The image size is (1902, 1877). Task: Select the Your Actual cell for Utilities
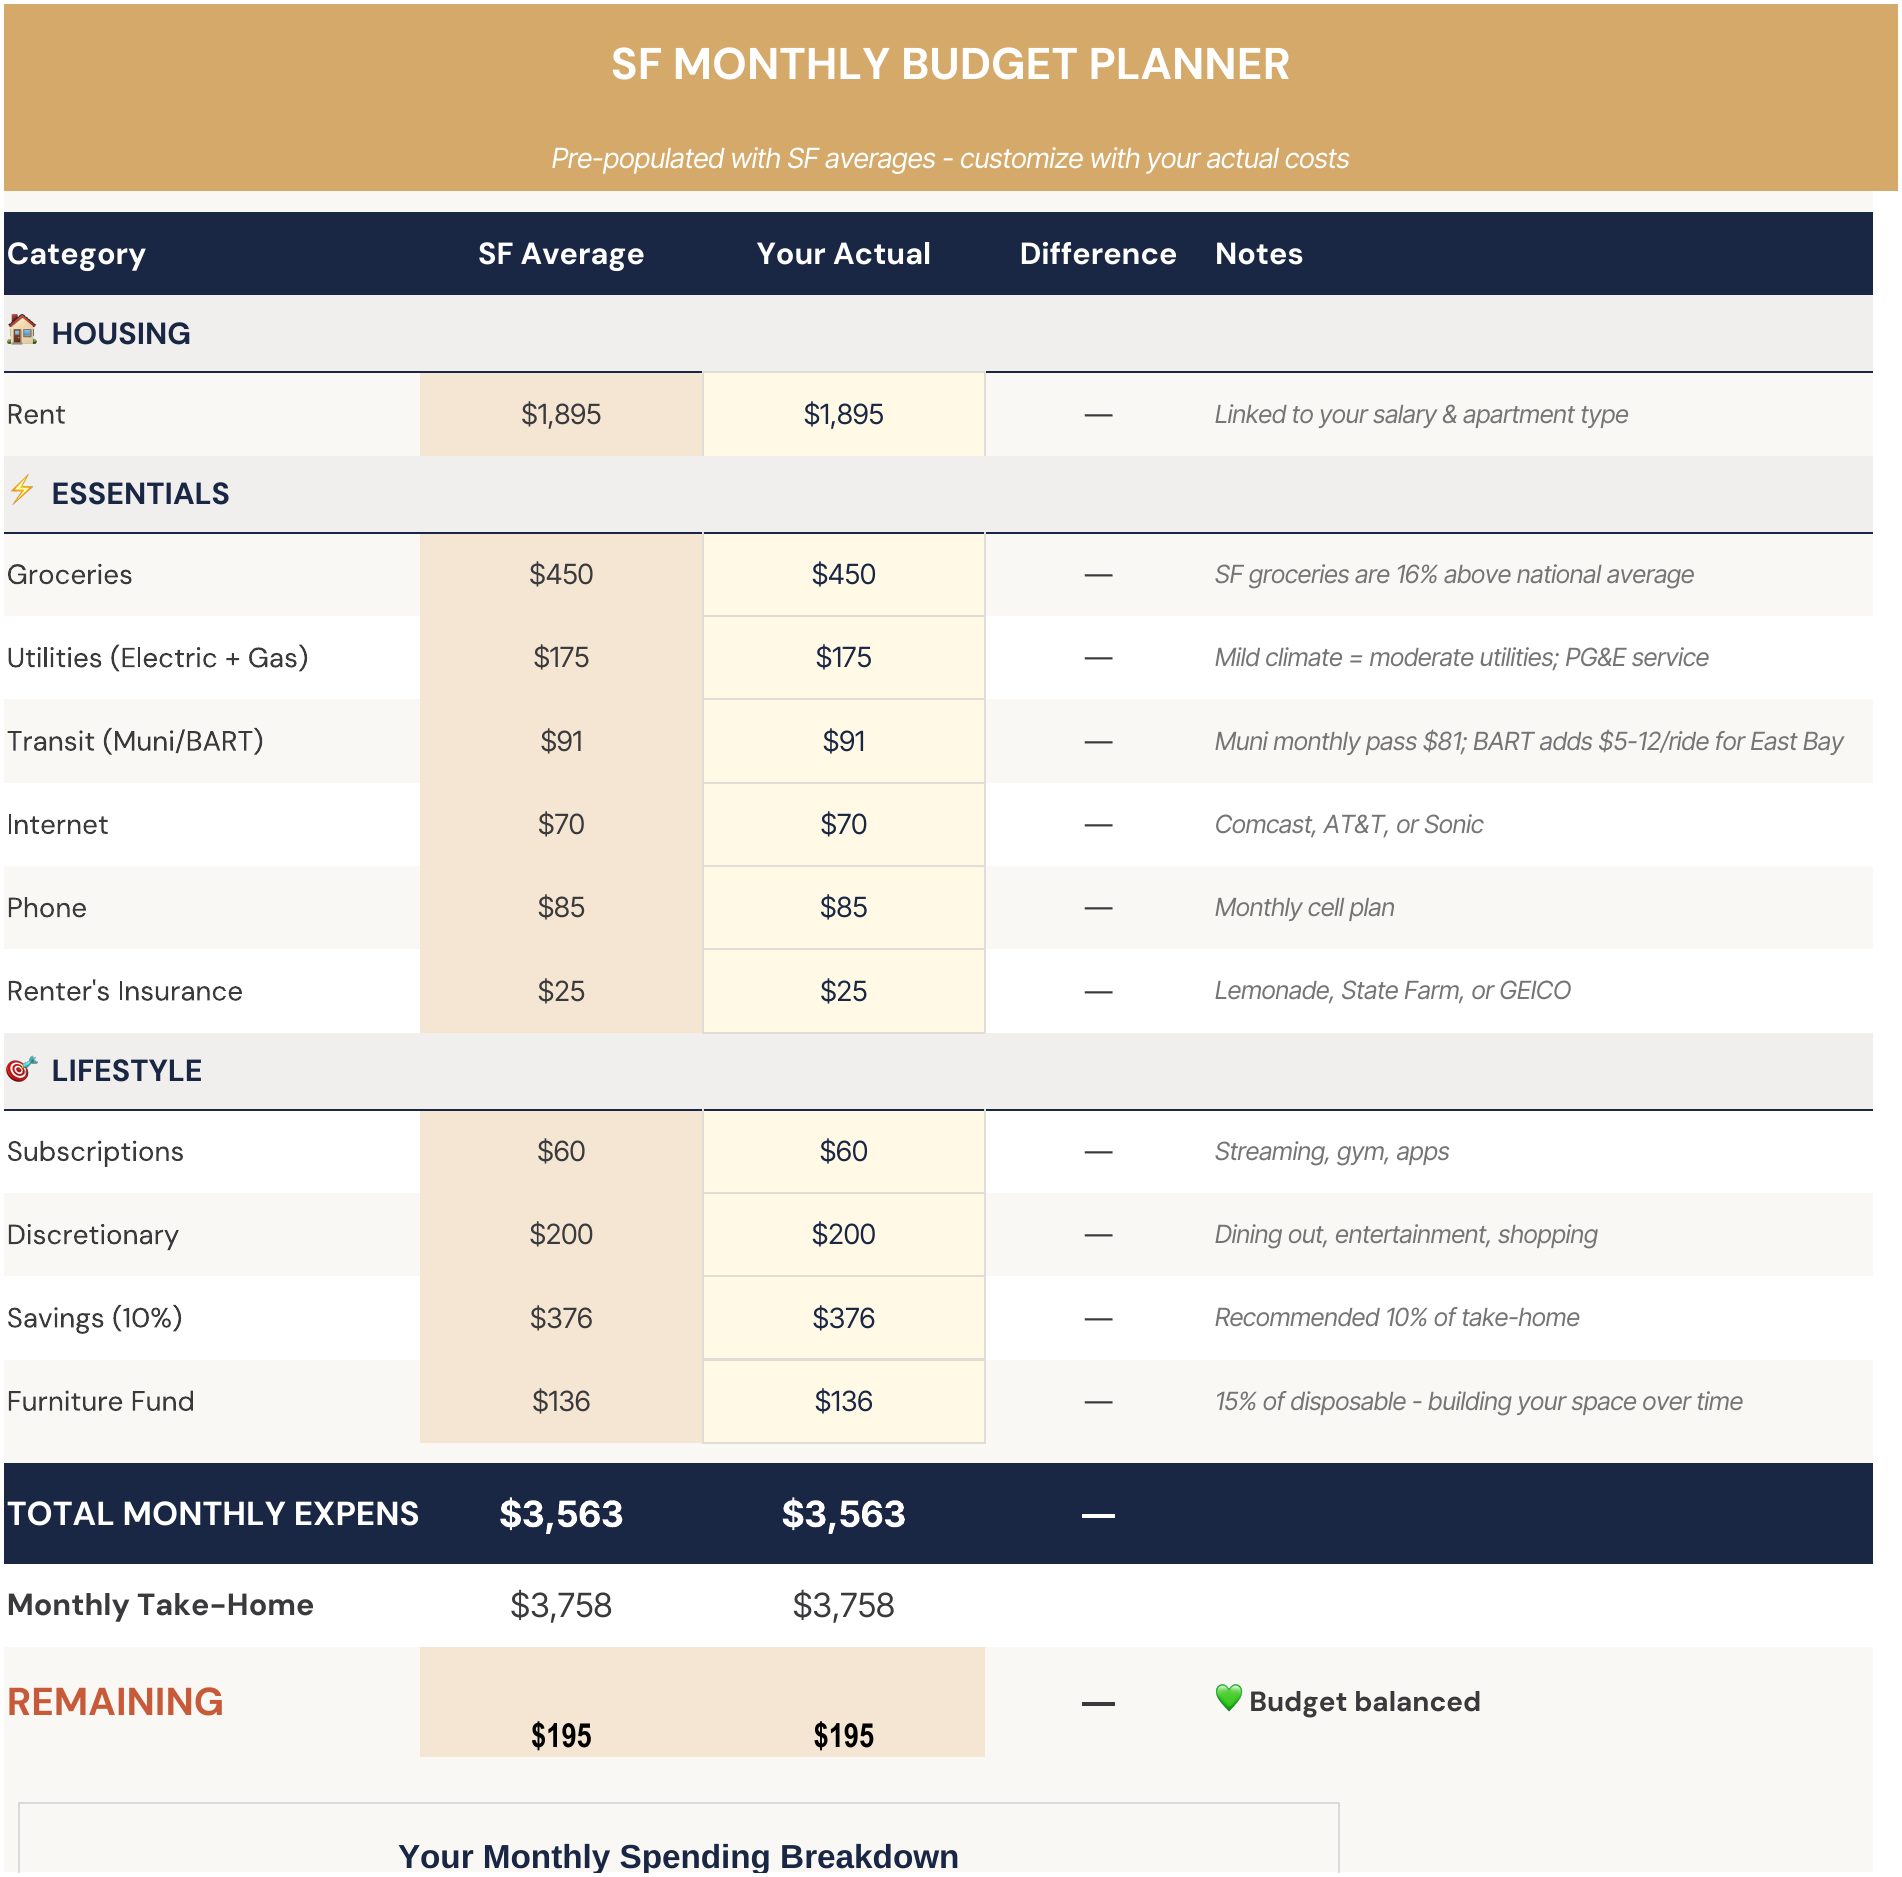tap(844, 658)
